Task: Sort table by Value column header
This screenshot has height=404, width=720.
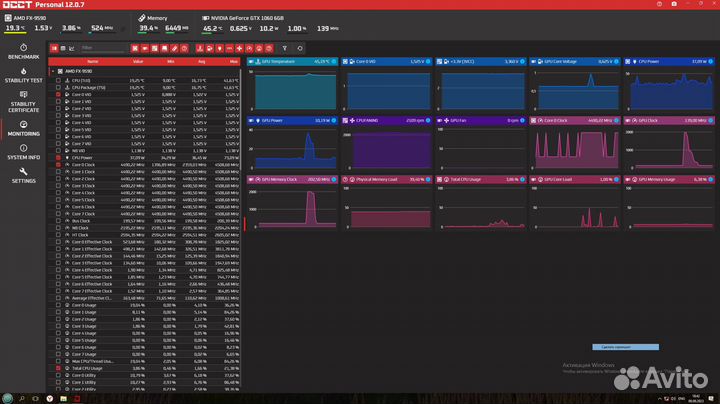Action: pyautogui.click(x=138, y=62)
